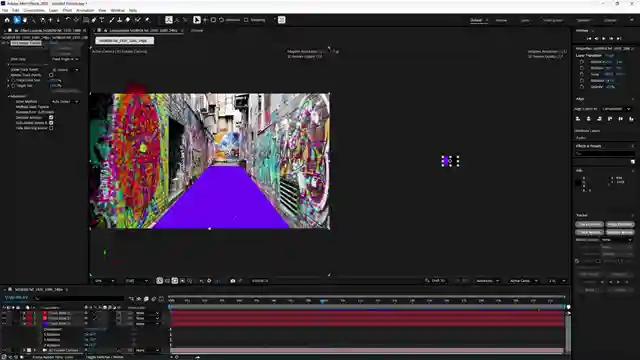Click the blue label color of third layer
The width and height of the screenshot is (640, 360).
pyautogui.click(x=45, y=324)
